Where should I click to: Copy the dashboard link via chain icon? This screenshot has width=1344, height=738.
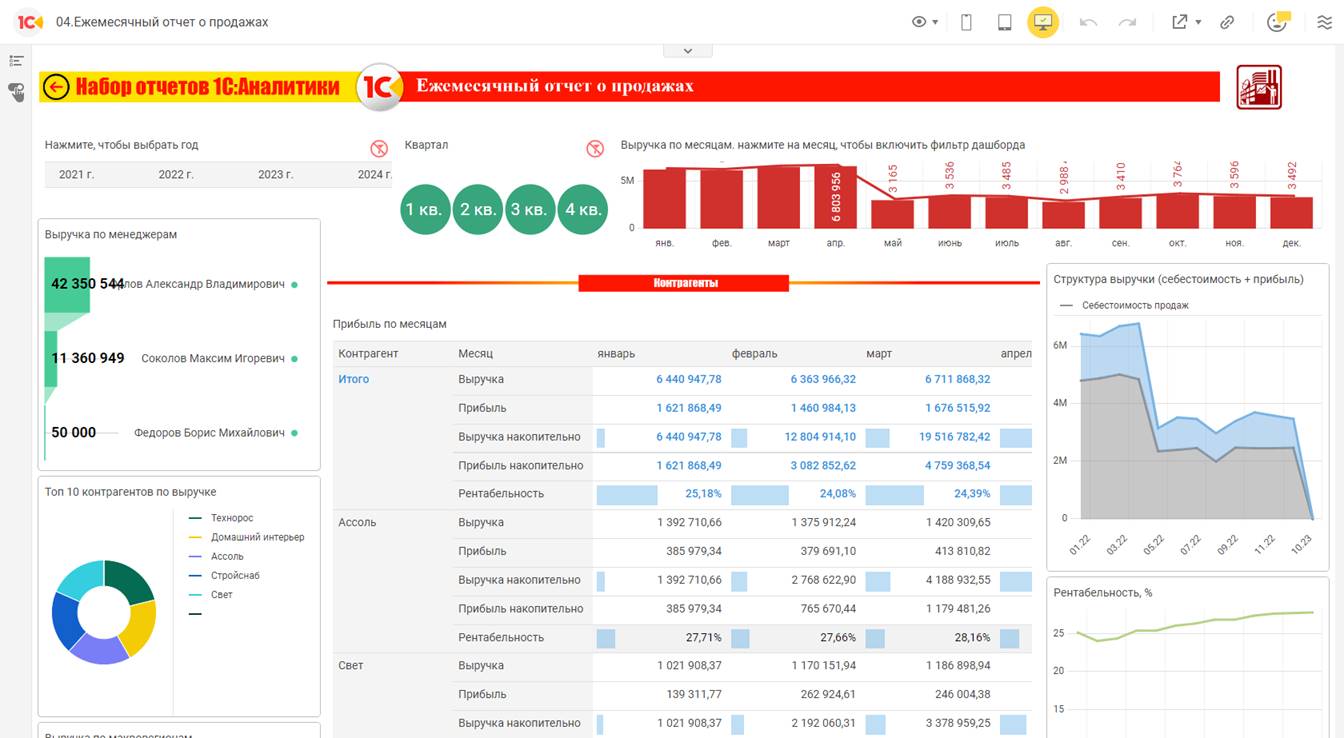(x=1227, y=22)
